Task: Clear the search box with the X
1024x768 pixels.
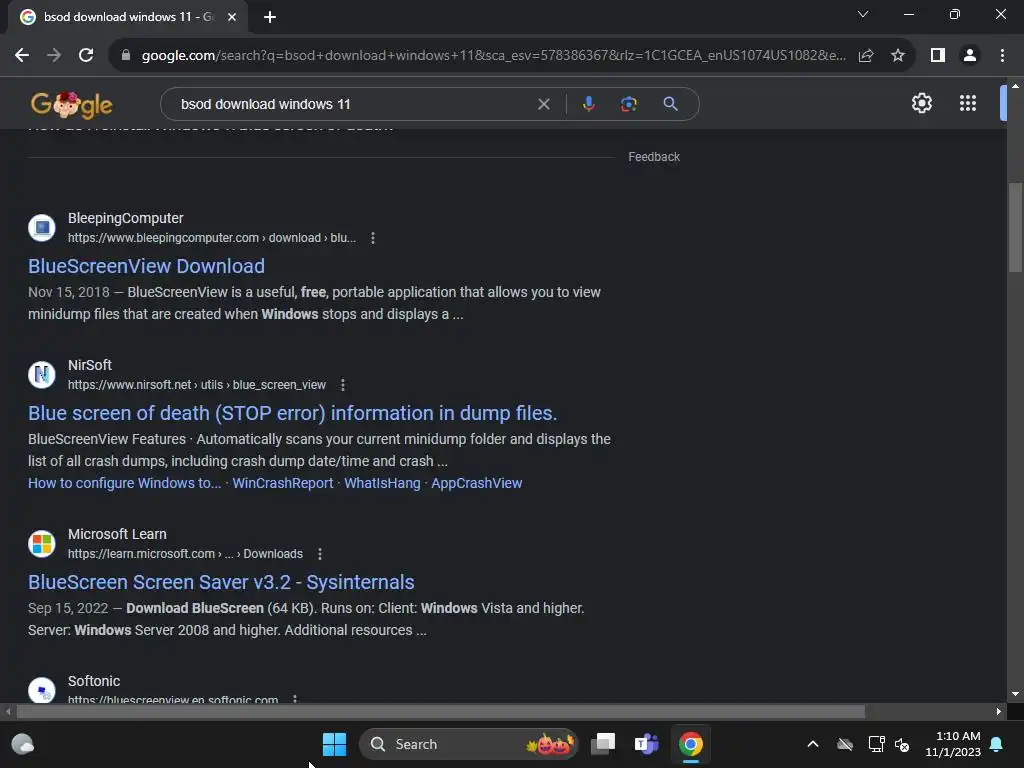Action: pos(543,104)
